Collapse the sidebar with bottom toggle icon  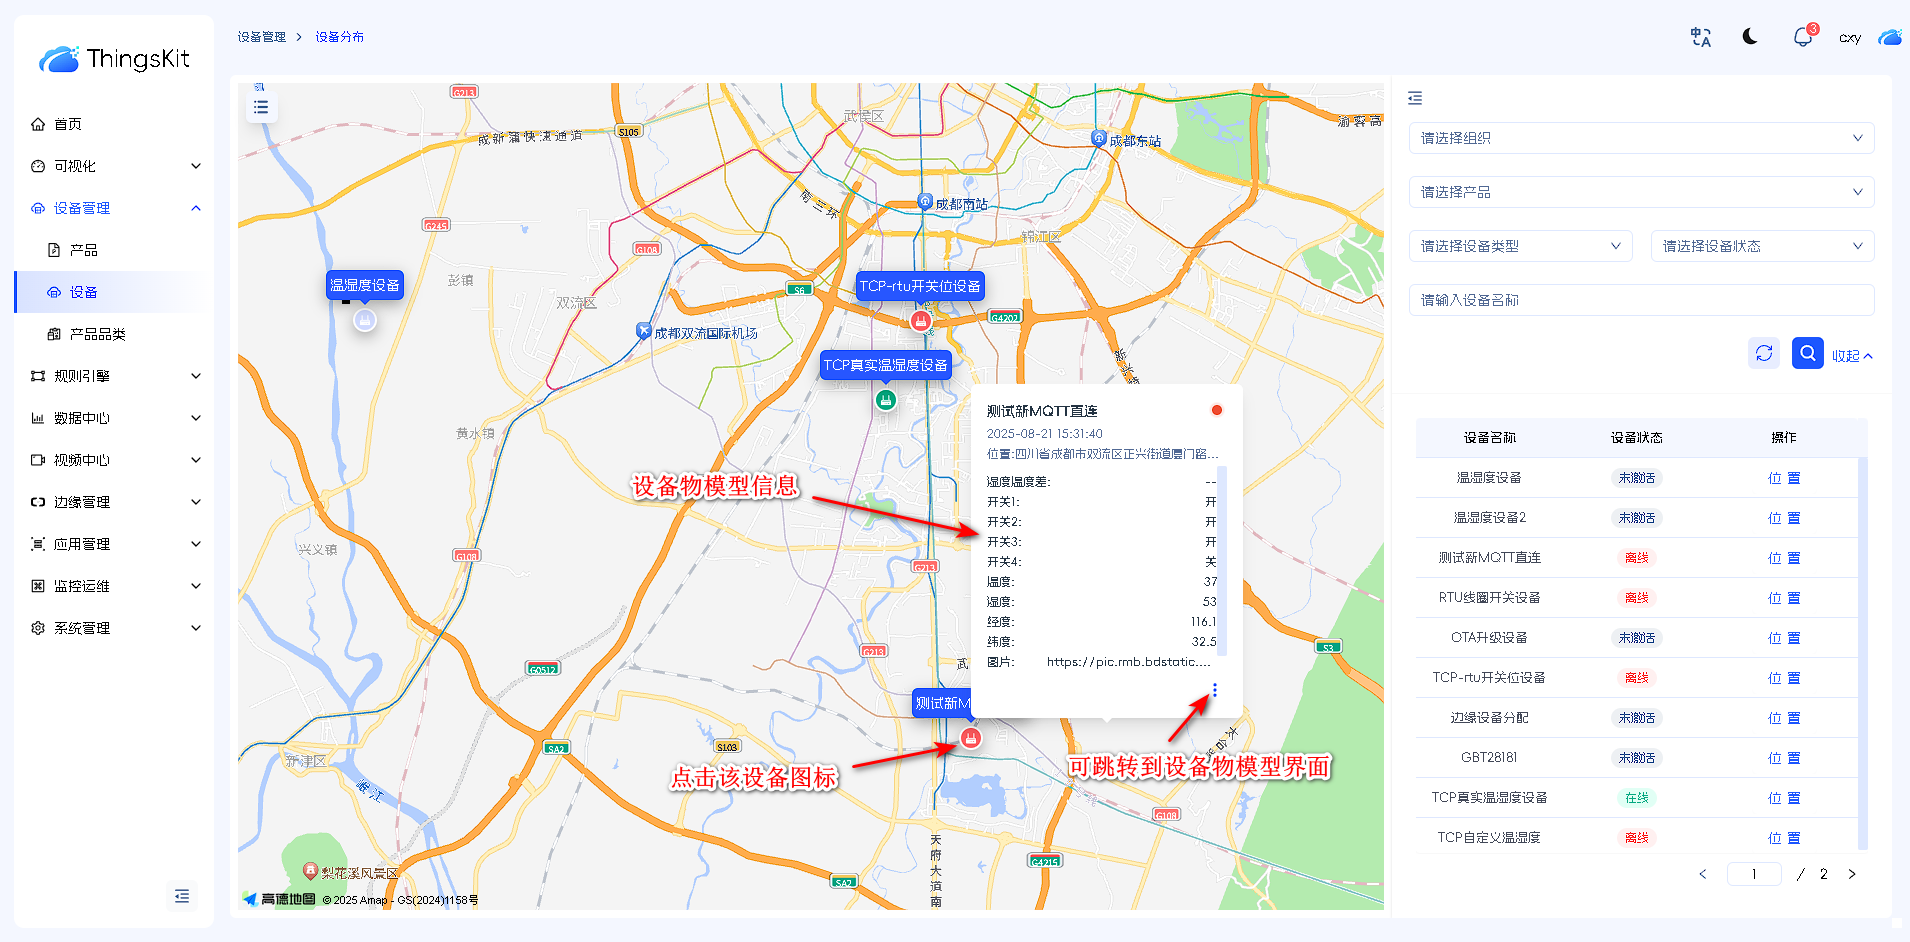tap(182, 896)
